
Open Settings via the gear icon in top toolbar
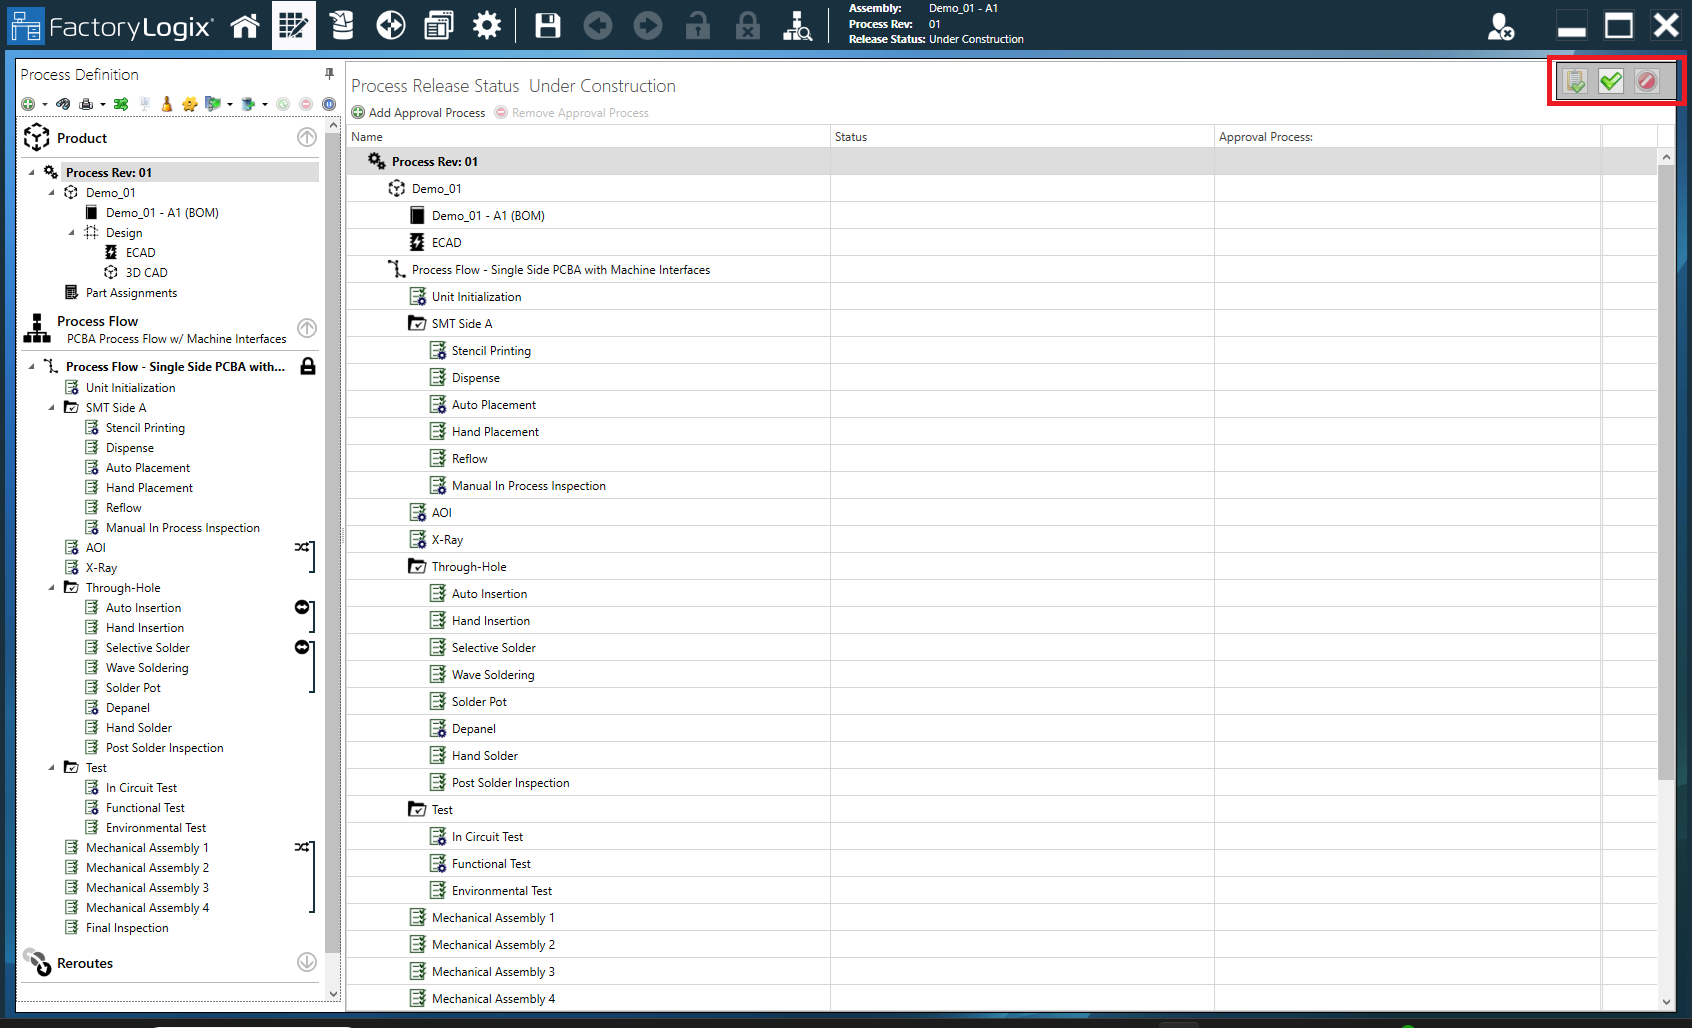(x=487, y=25)
